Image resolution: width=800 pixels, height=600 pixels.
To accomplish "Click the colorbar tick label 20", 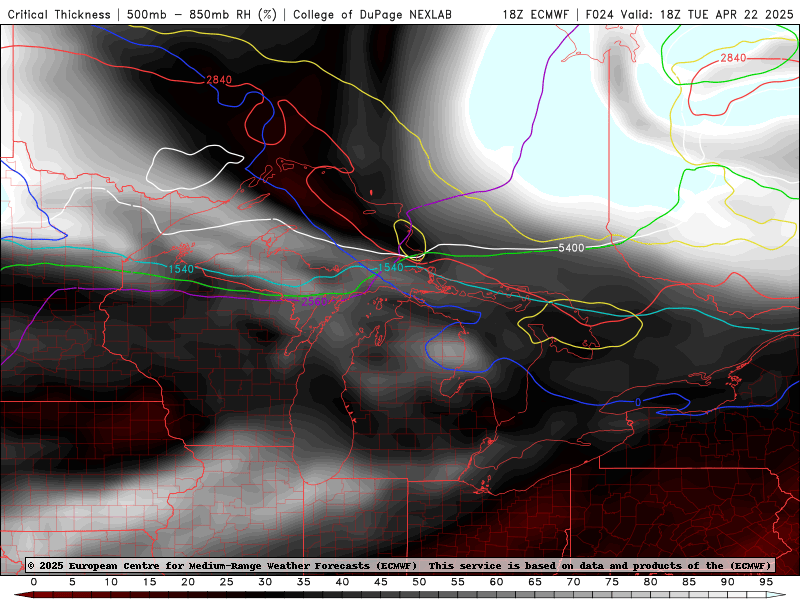I will [x=188, y=582].
